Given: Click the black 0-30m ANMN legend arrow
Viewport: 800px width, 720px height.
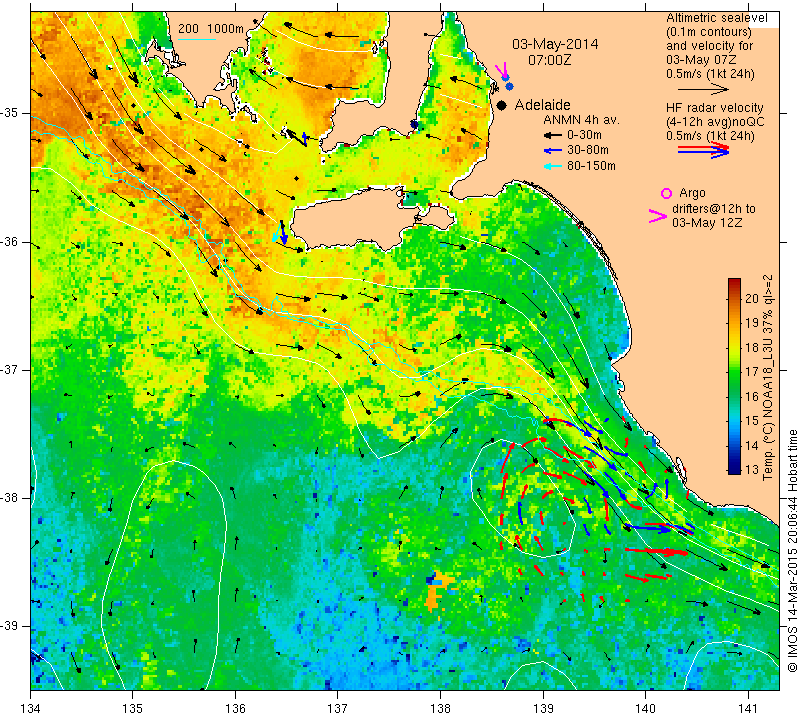Looking at the screenshot, I should (x=552, y=136).
